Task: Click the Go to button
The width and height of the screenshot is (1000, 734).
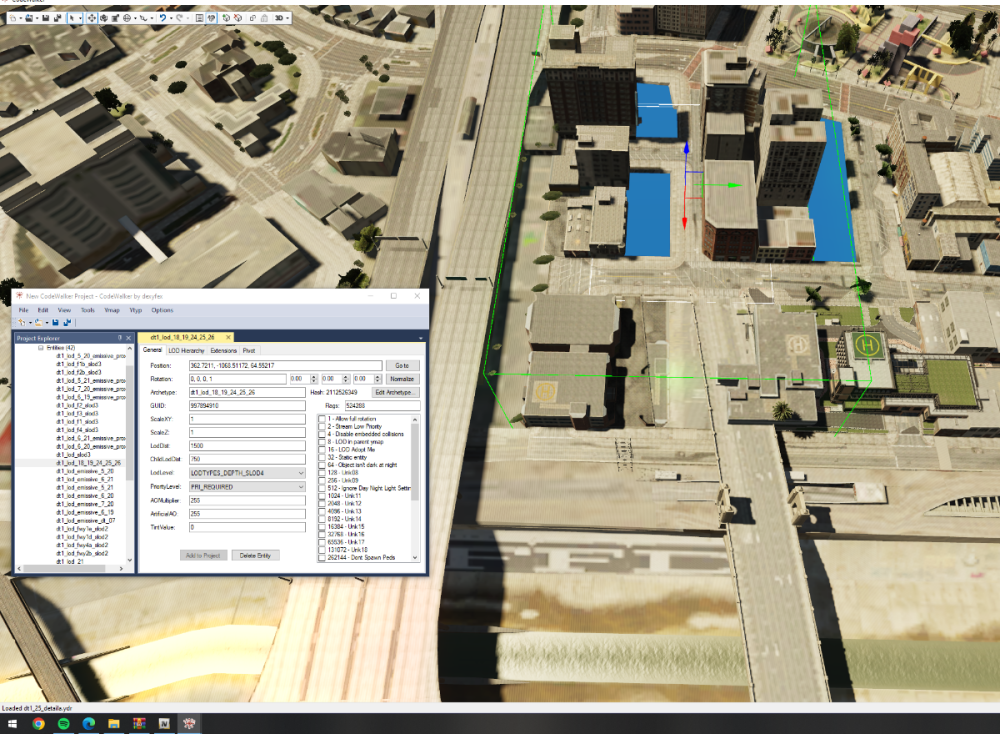Action: pos(402,365)
